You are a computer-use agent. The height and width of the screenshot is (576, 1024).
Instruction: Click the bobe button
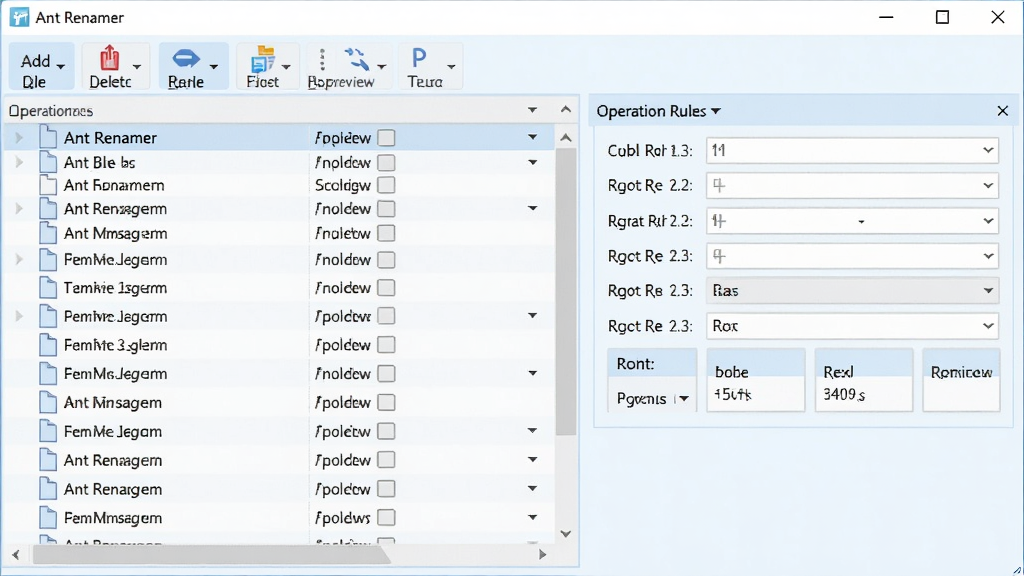click(x=756, y=380)
